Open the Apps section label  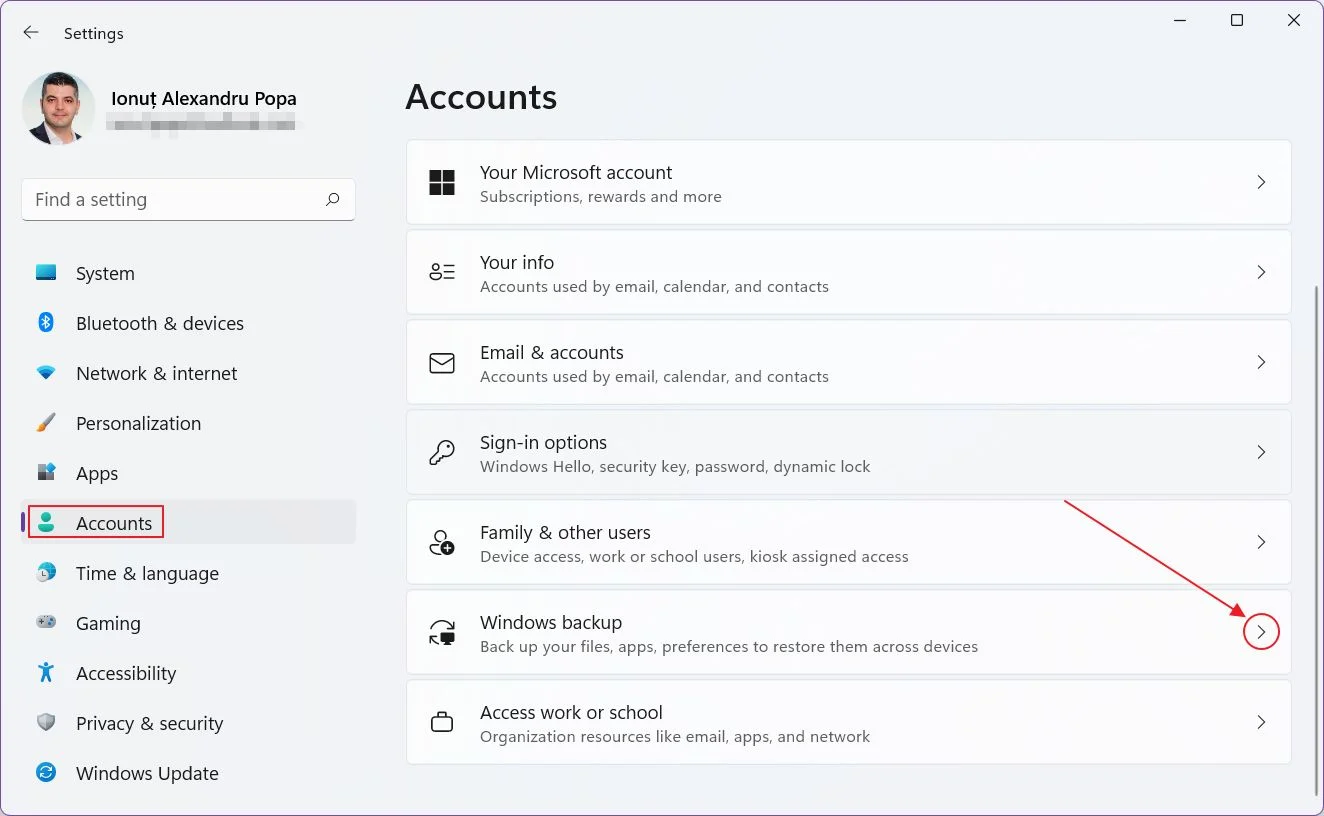(97, 473)
